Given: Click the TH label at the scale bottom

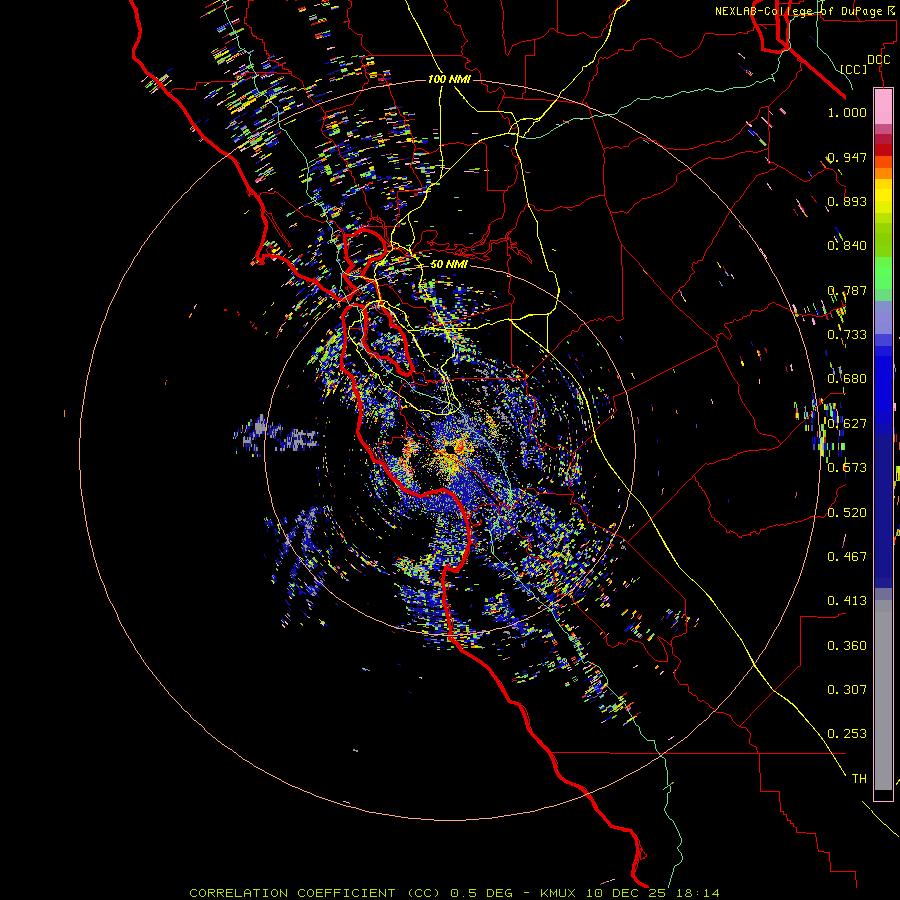Looking at the screenshot, I should 859,779.
